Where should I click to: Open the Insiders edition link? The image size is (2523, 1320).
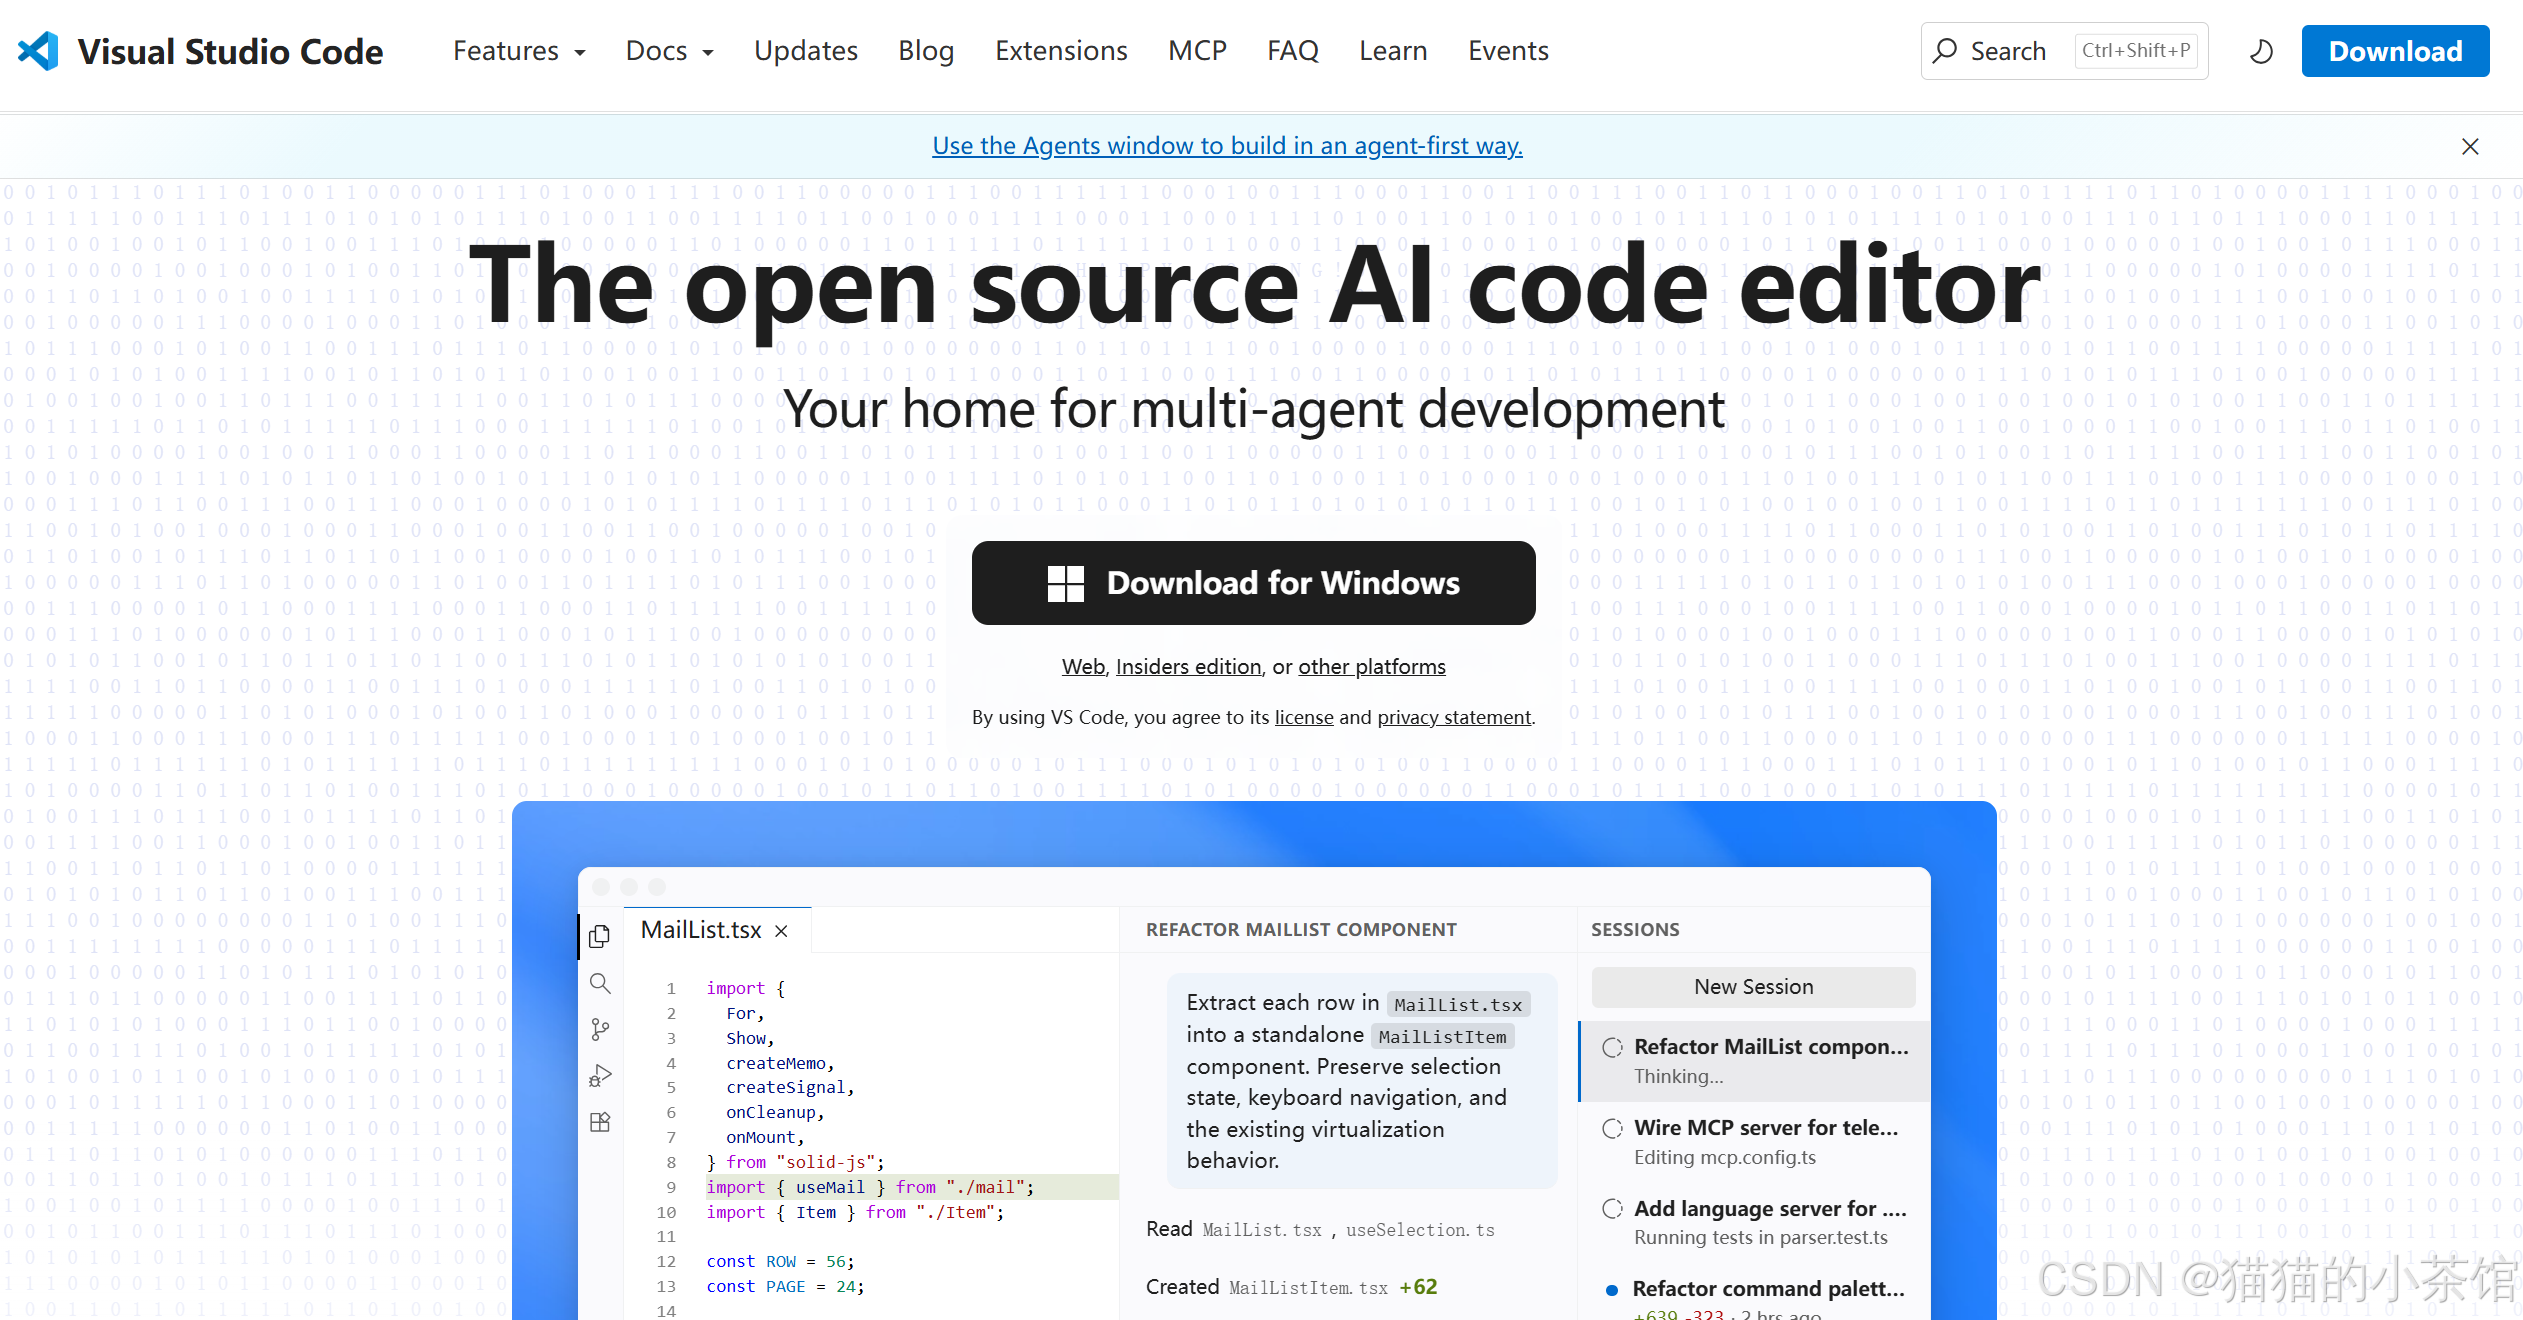pos(1188,667)
